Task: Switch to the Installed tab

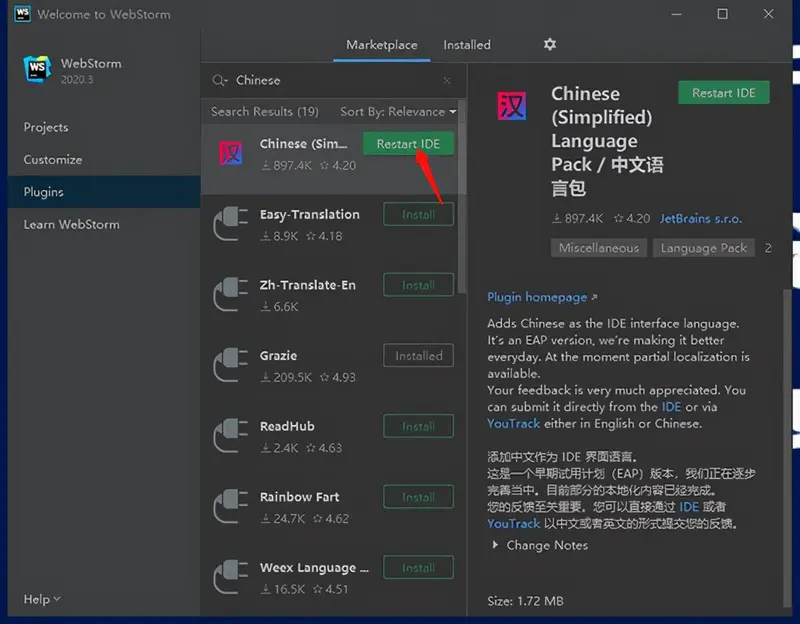Action: [467, 45]
